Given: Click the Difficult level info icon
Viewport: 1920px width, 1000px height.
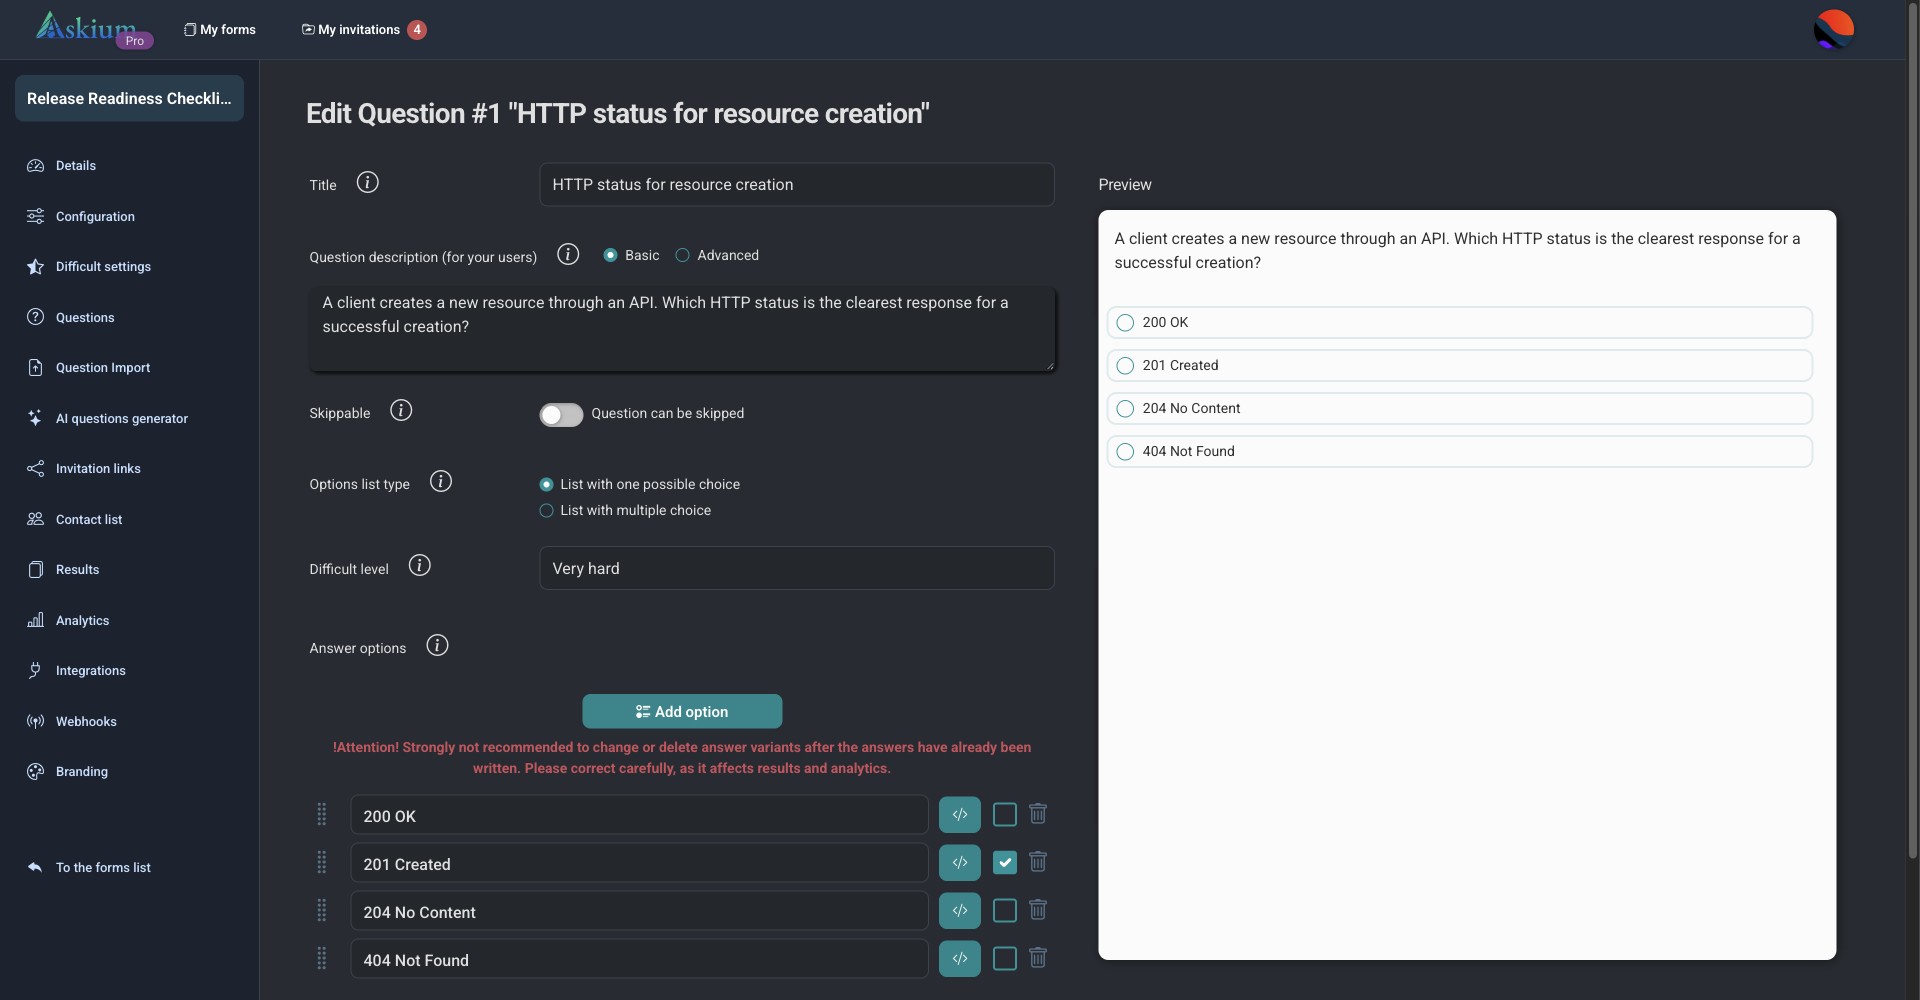Looking at the screenshot, I should pos(420,566).
